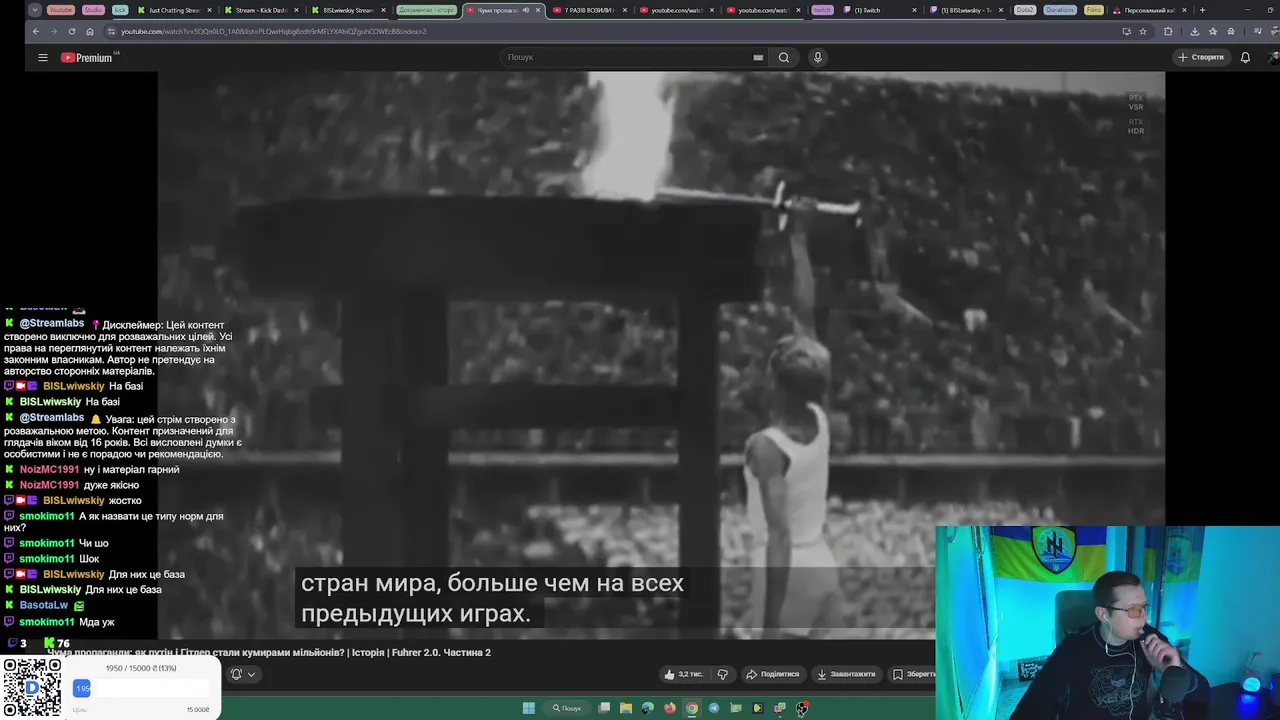Viewport: 1280px width, 720px height.
Task: Click chat message 'Мда уж' by smokimo11
Action: pyautogui.click(x=97, y=622)
